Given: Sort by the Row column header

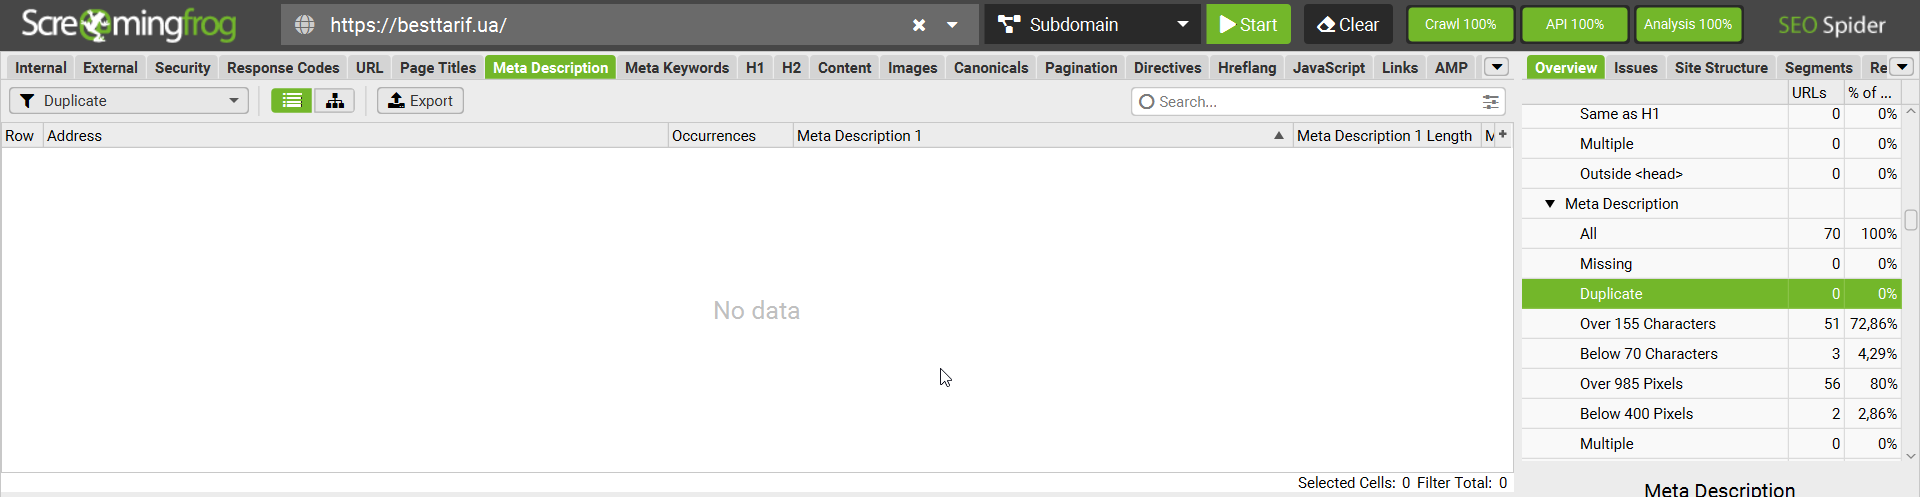Looking at the screenshot, I should pos(21,135).
